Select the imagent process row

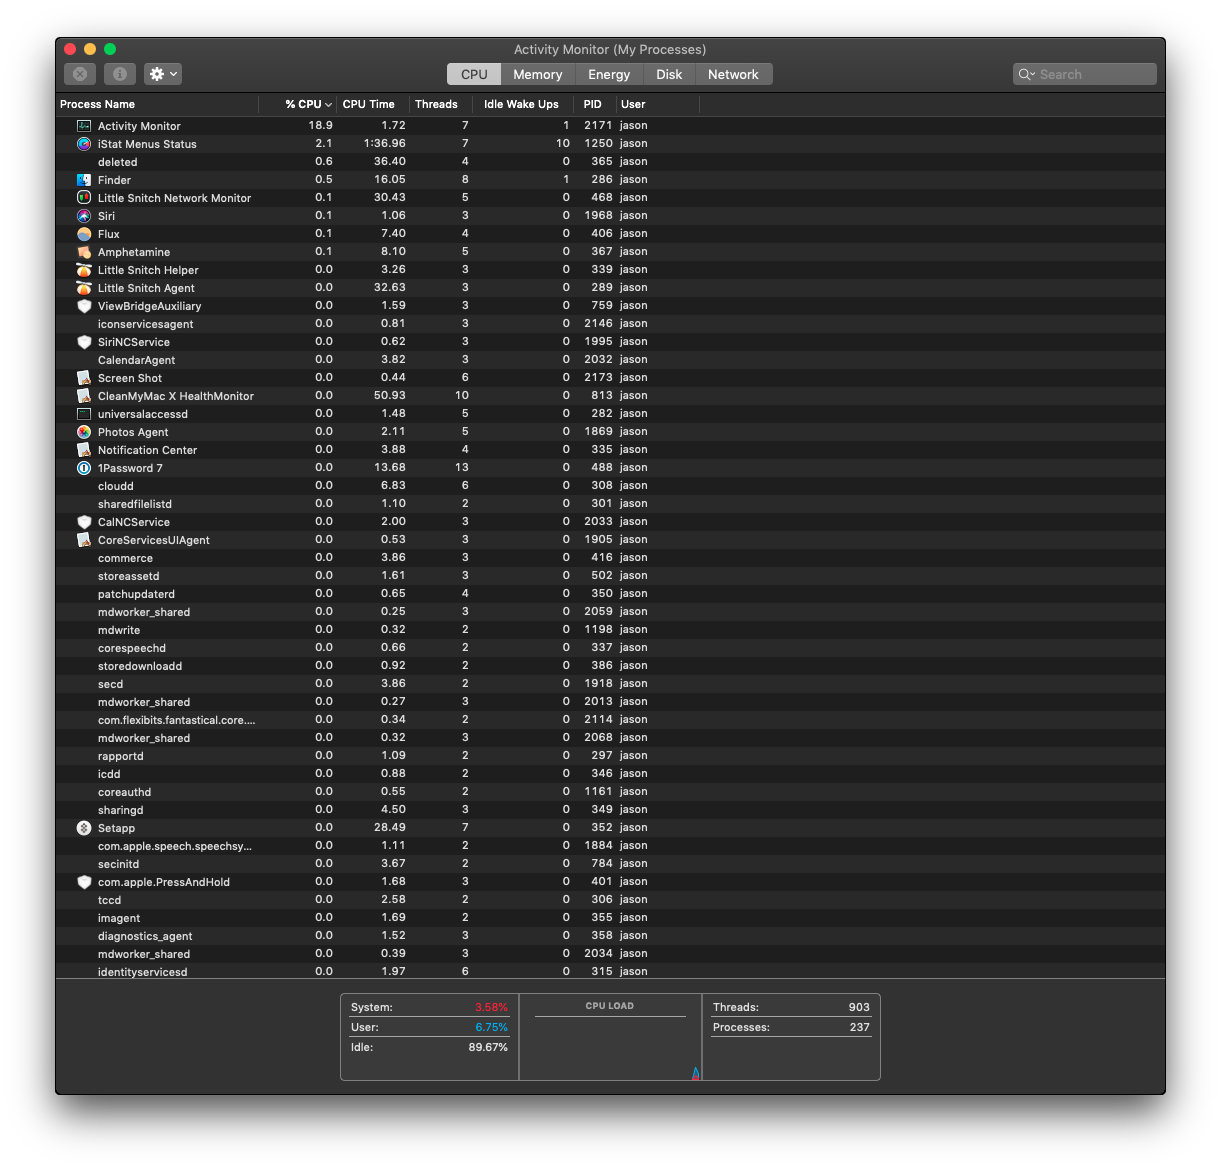pyautogui.click(x=610, y=918)
